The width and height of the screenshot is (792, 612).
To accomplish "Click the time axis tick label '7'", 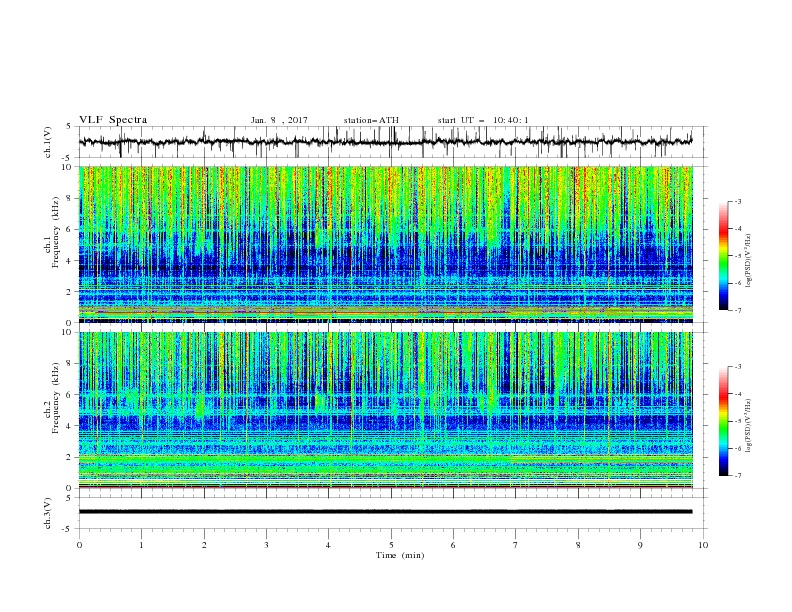I will (x=516, y=545).
